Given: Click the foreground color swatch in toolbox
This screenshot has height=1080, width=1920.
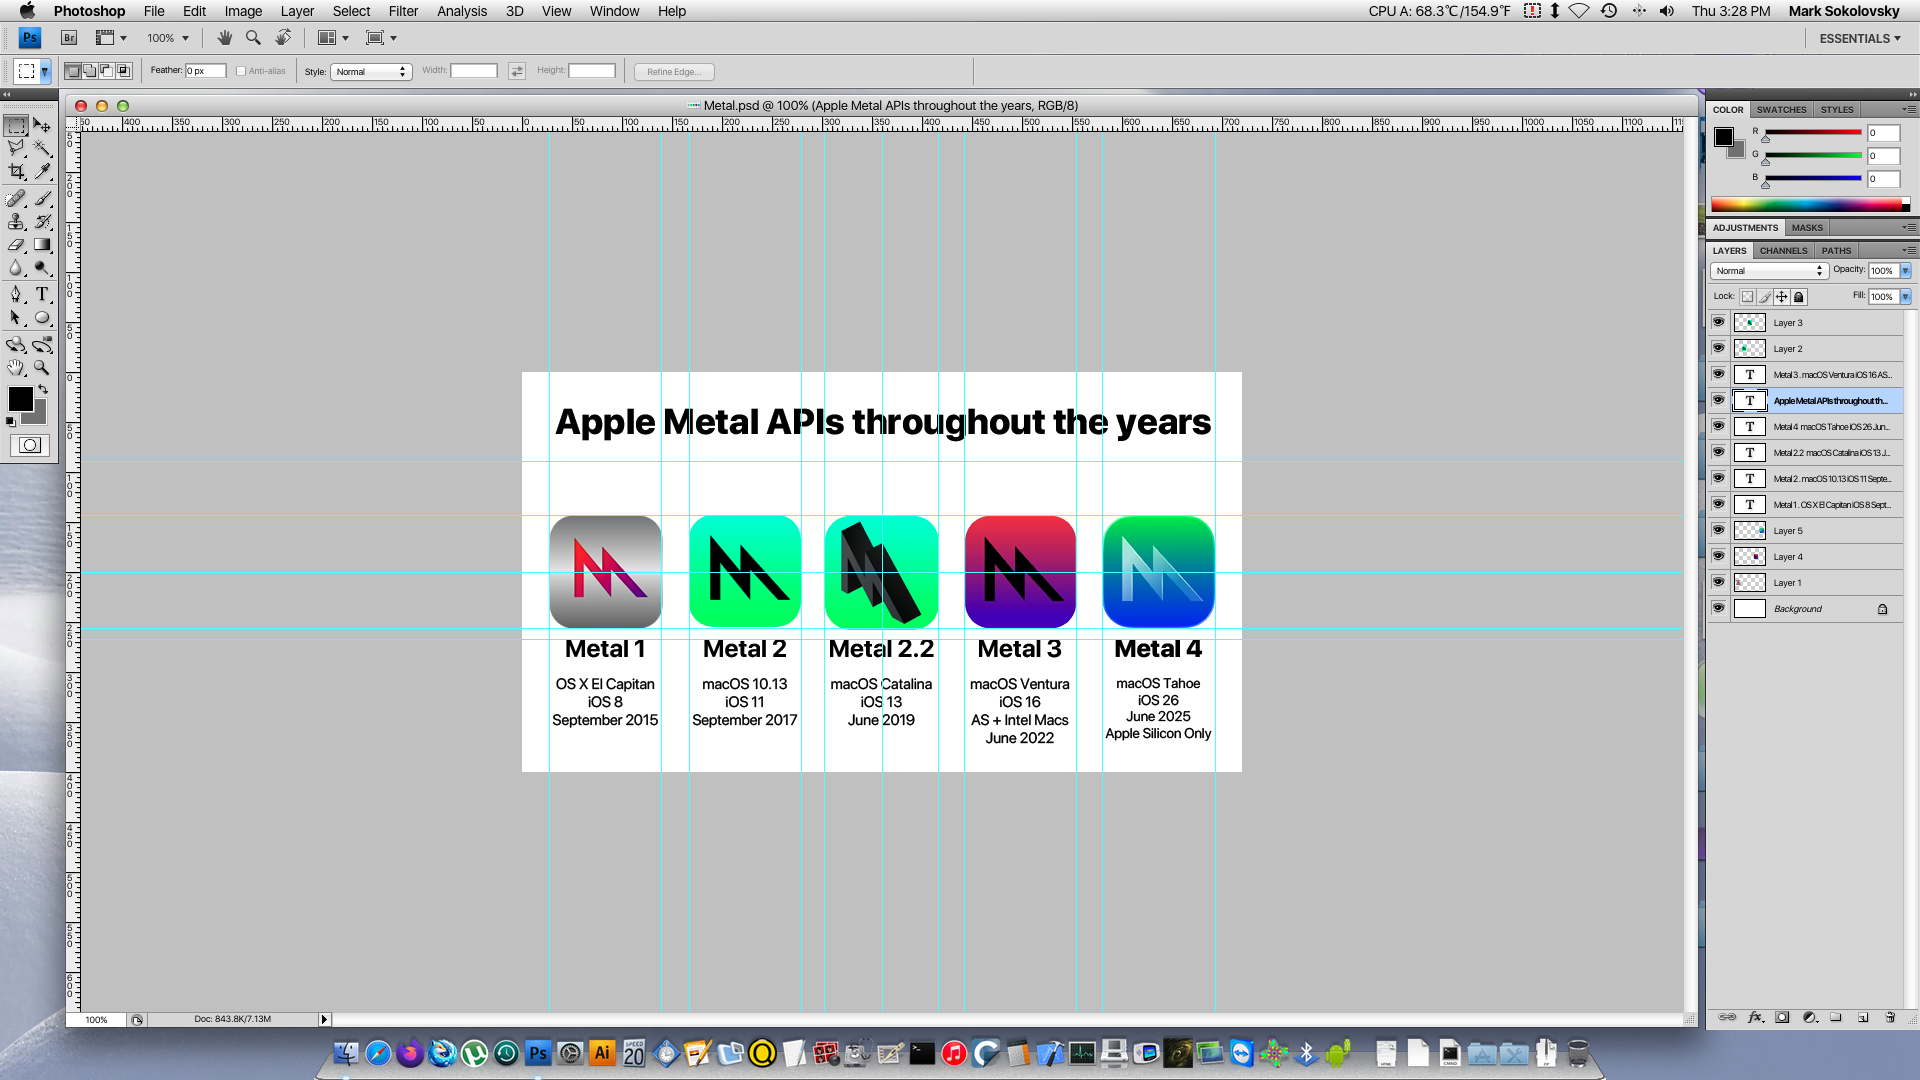Looking at the screenshot, I should click(x=19, y=398).
